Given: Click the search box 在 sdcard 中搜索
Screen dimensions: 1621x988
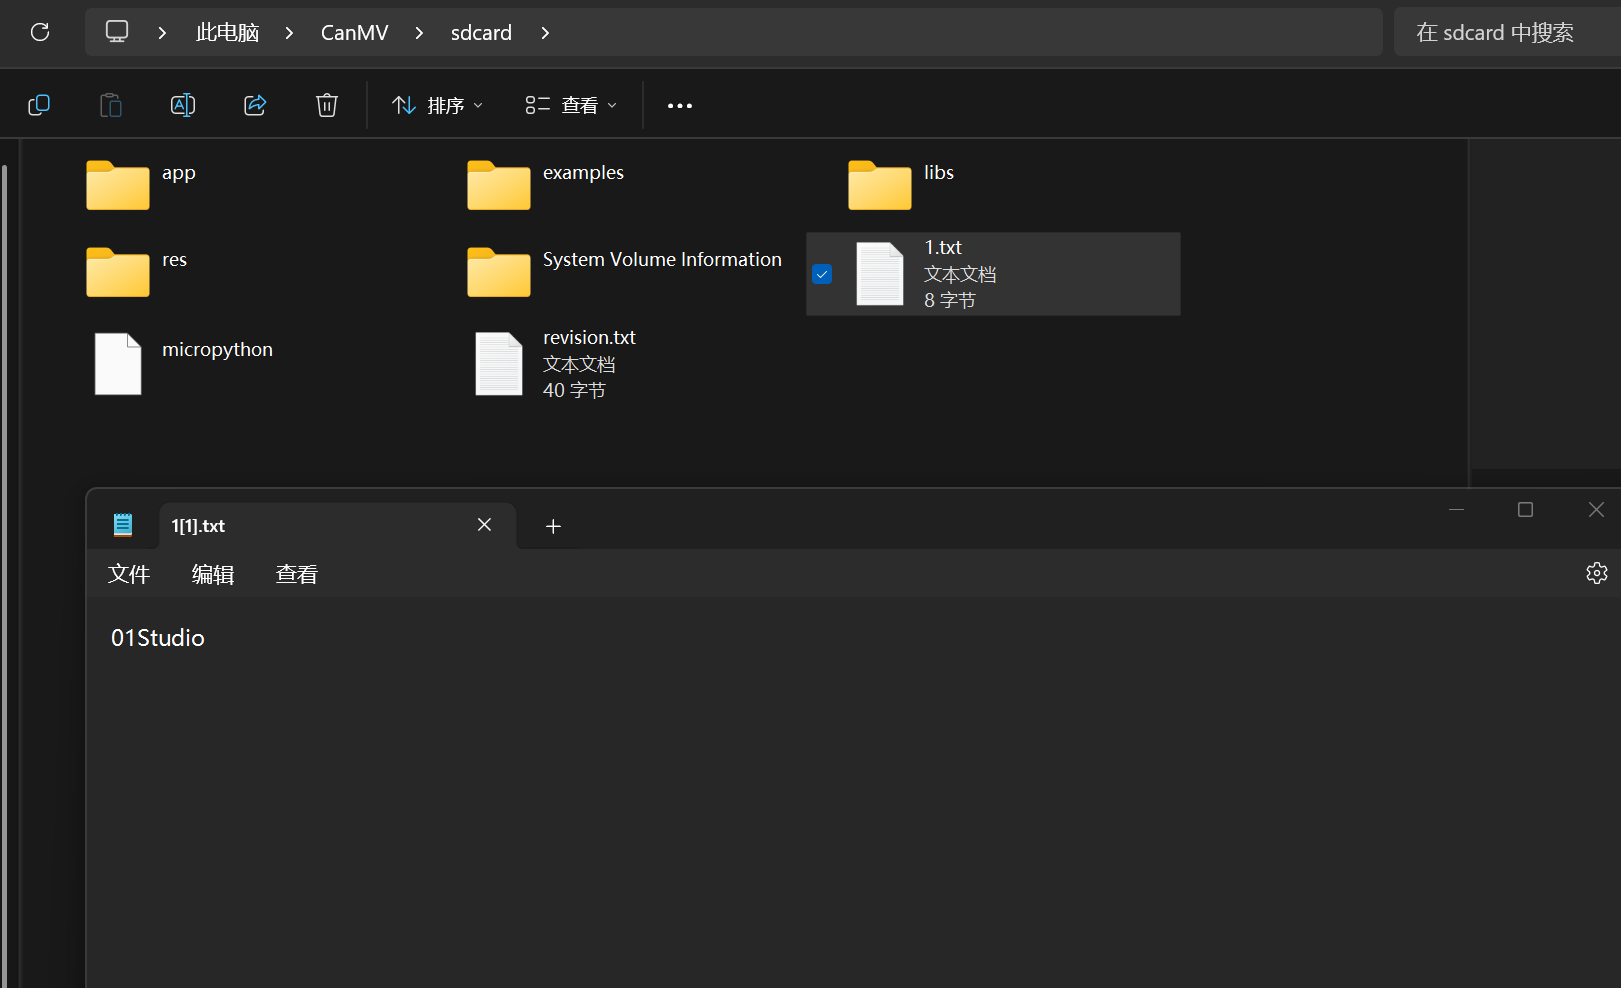Looking at the screenshot, I should (1507, 32).
